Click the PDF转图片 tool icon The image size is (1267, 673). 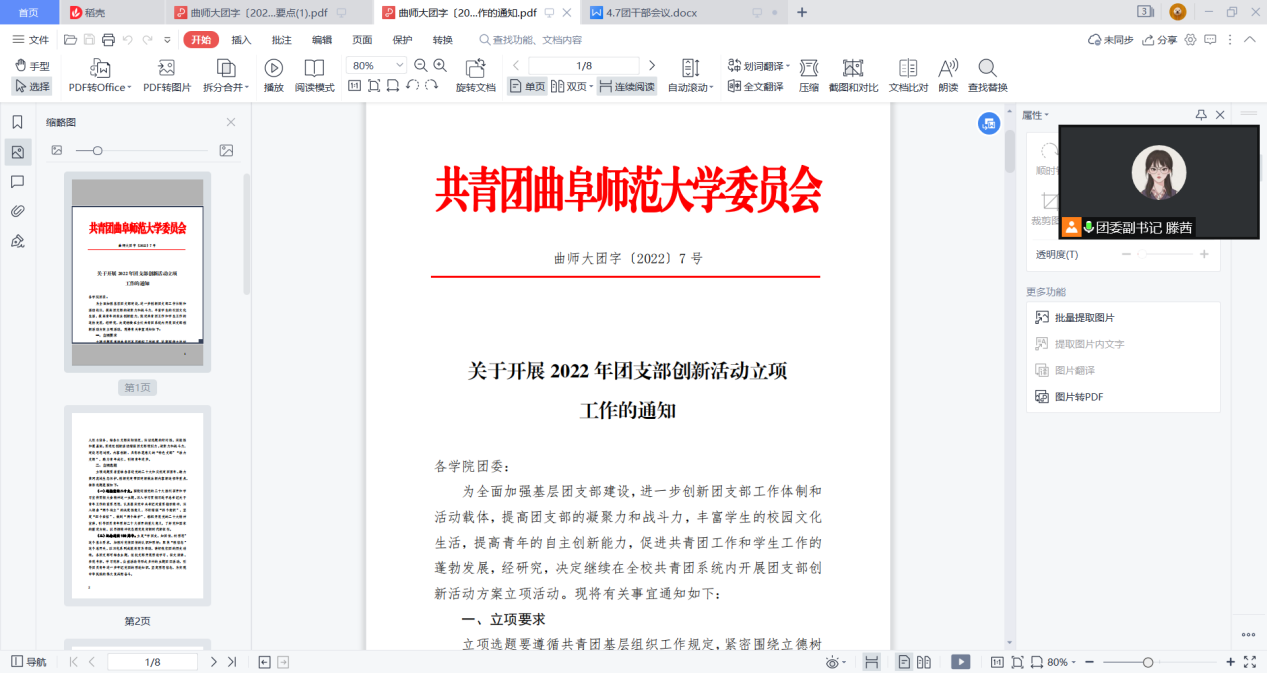tap(167, 68)
